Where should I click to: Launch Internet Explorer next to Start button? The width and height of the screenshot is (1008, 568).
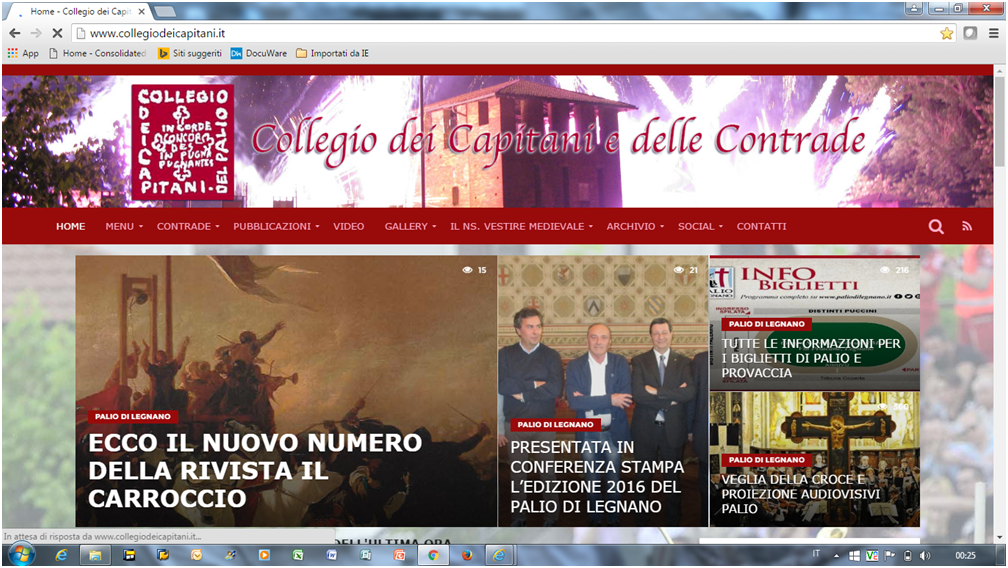(61, 555)
